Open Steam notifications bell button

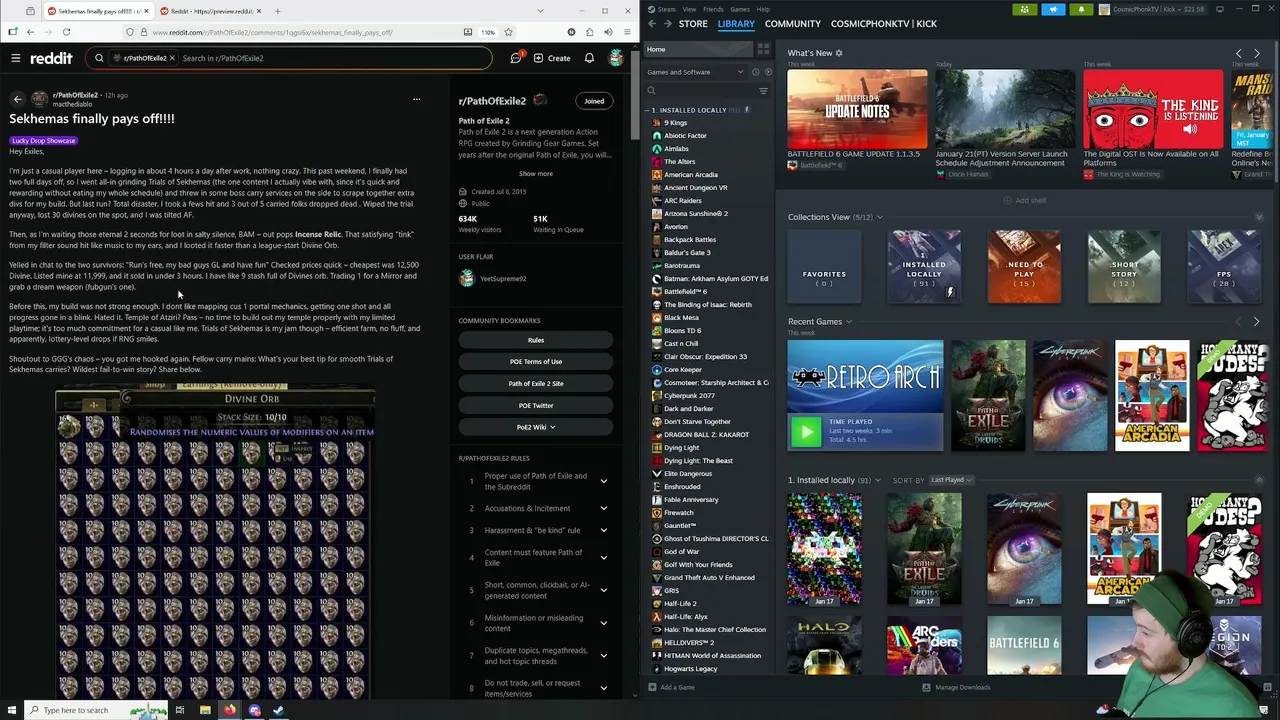coord(1081,9)
